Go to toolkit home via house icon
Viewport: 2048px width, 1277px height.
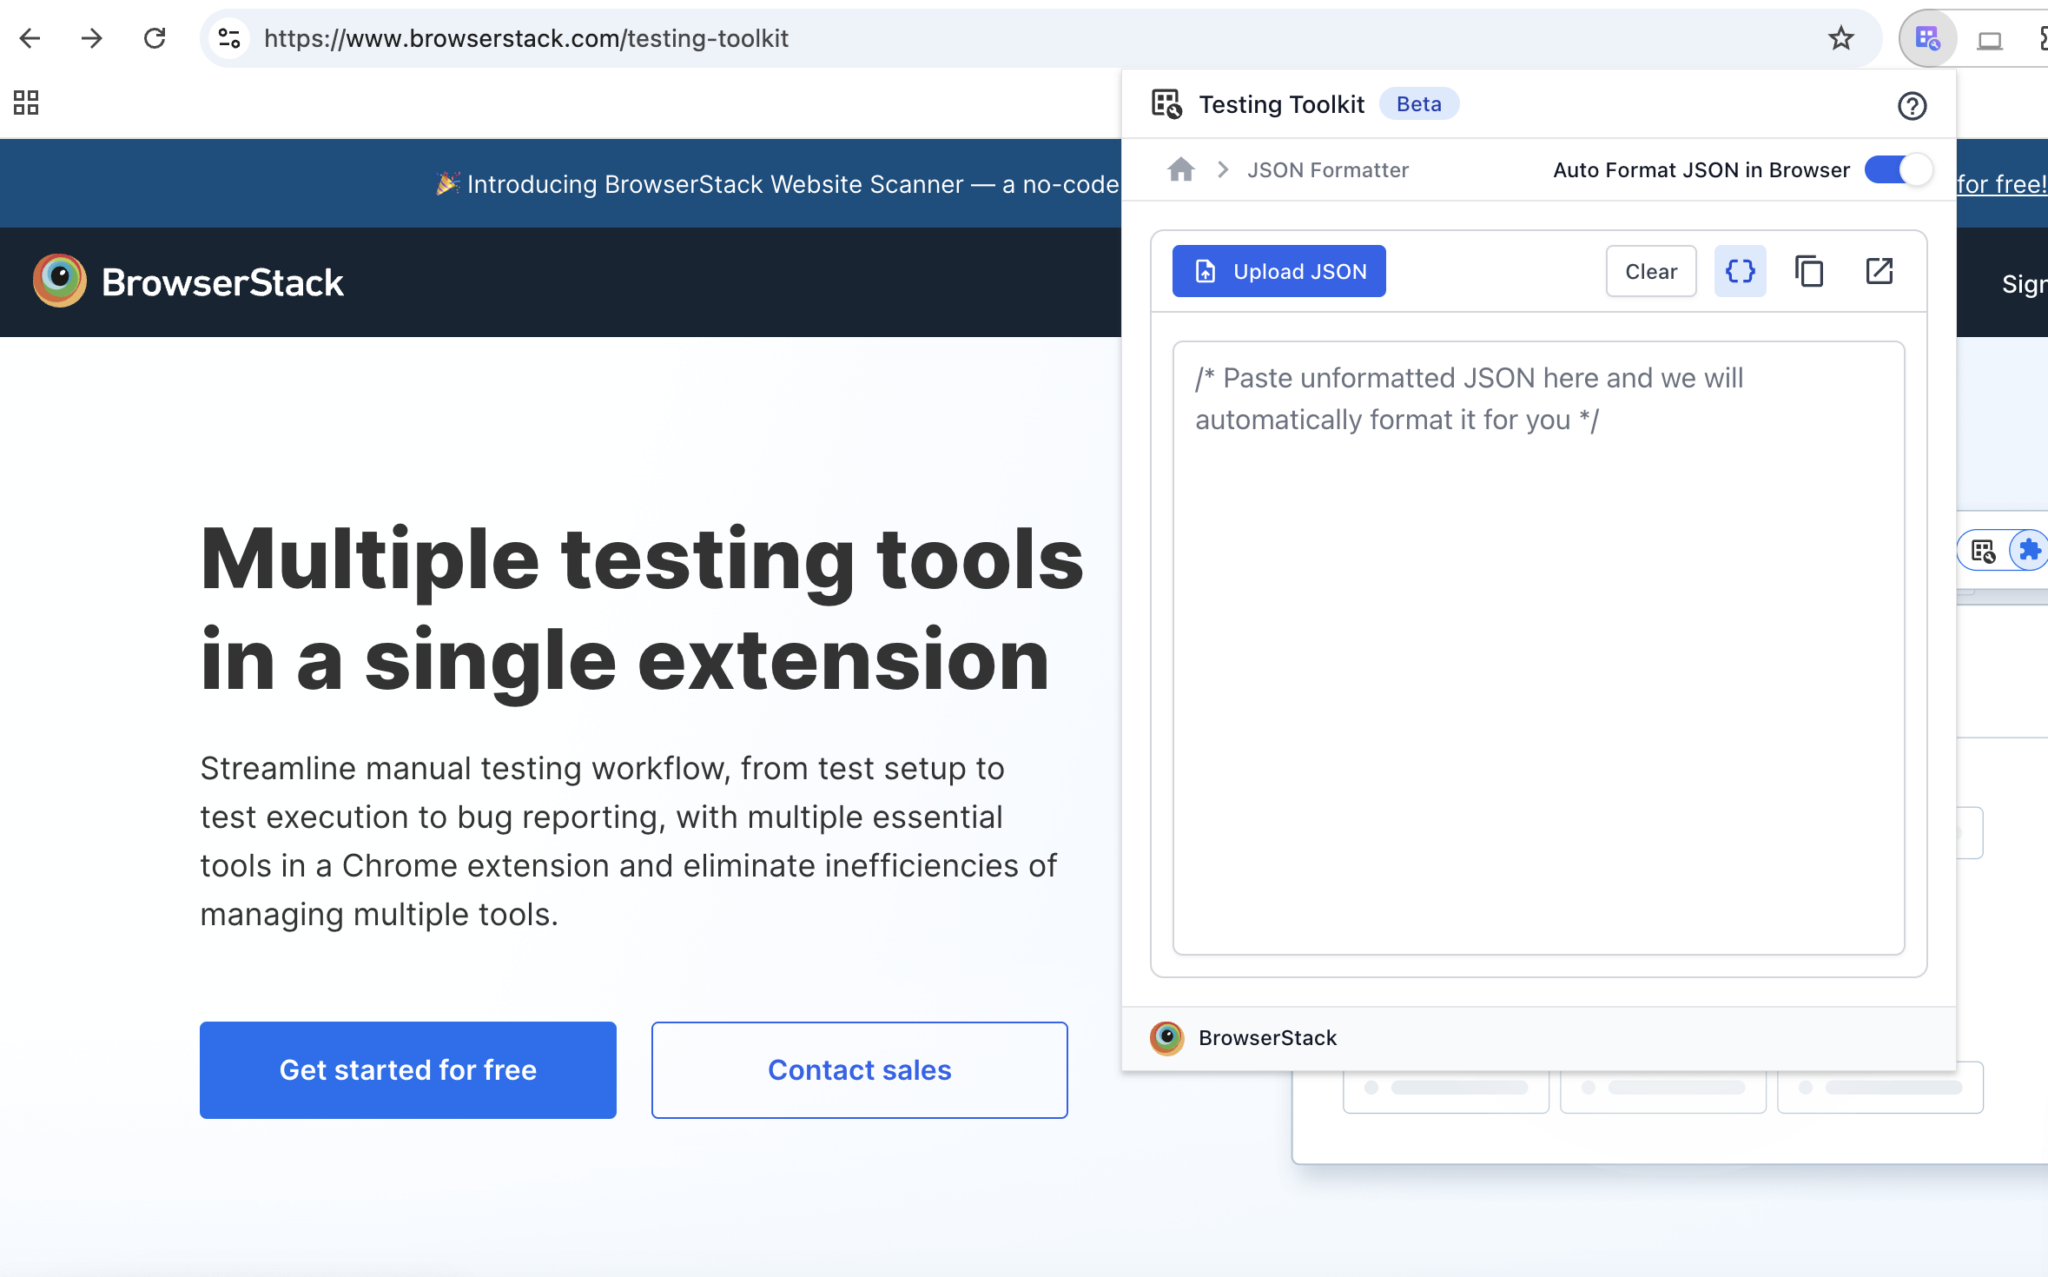[x=1180, y=169]
